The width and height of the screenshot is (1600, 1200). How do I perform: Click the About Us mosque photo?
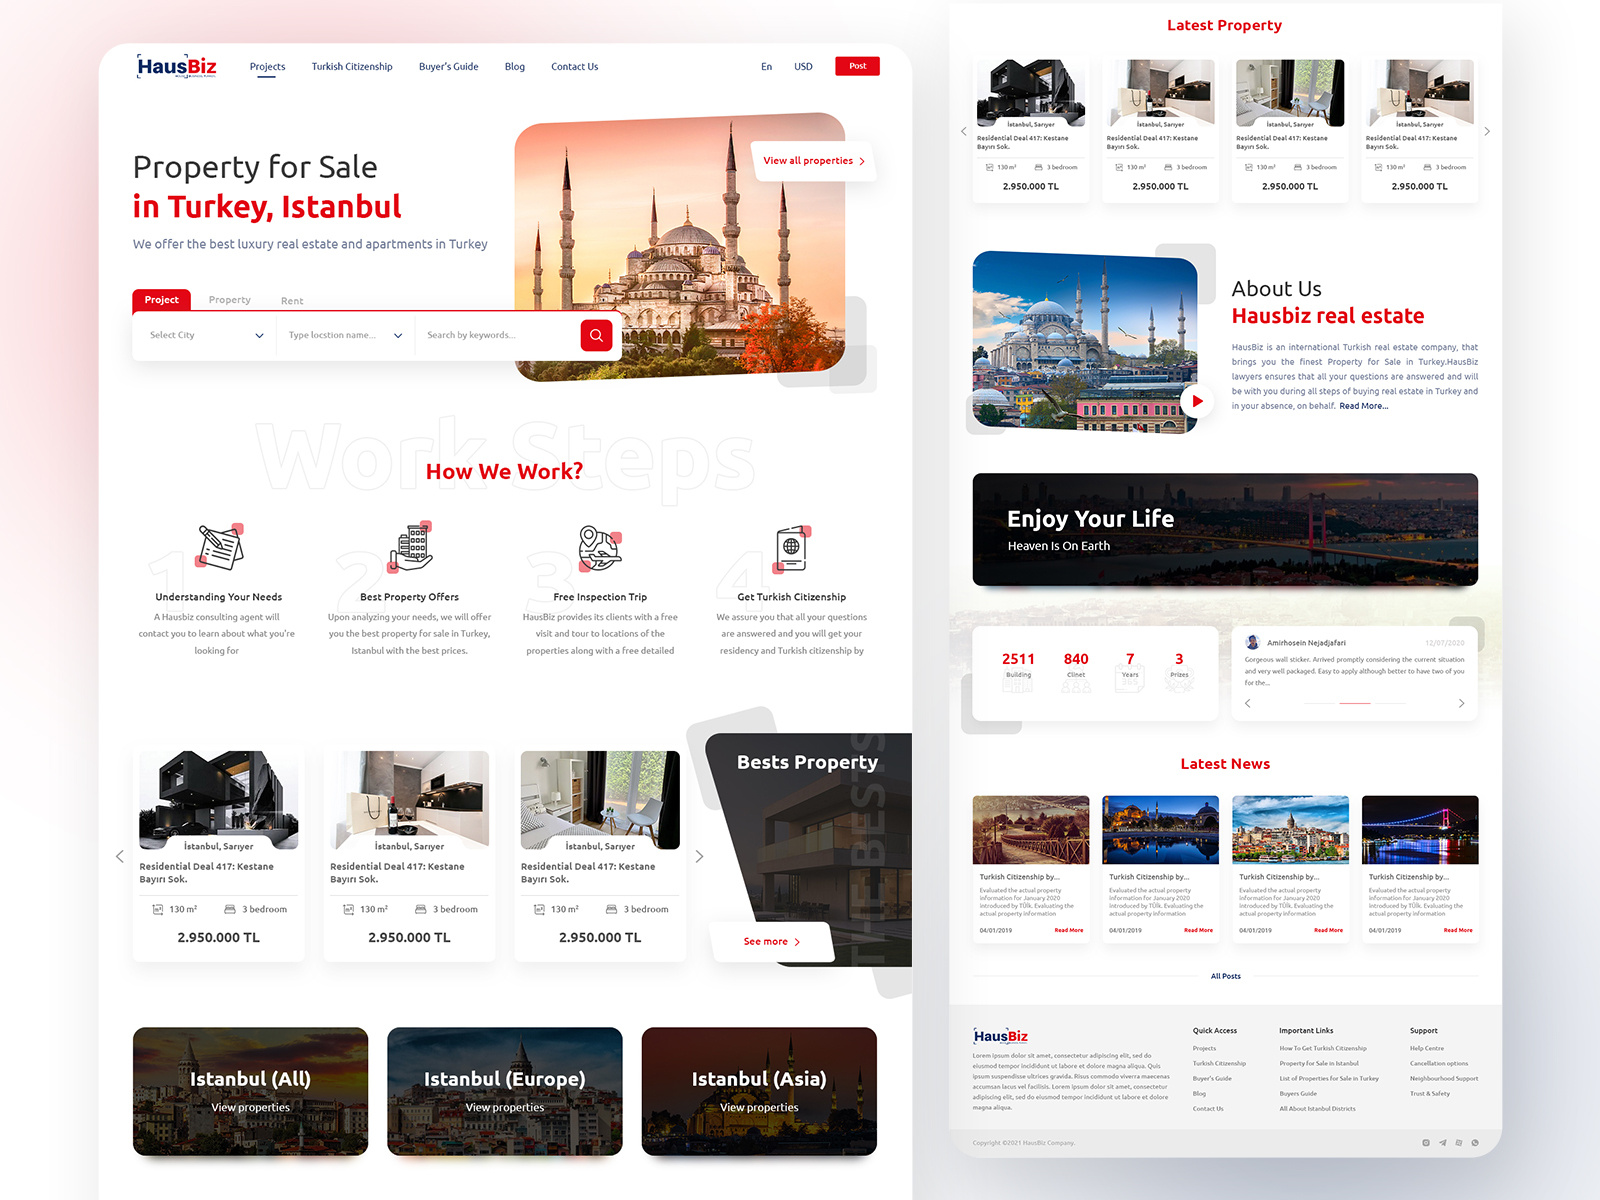1085,342
